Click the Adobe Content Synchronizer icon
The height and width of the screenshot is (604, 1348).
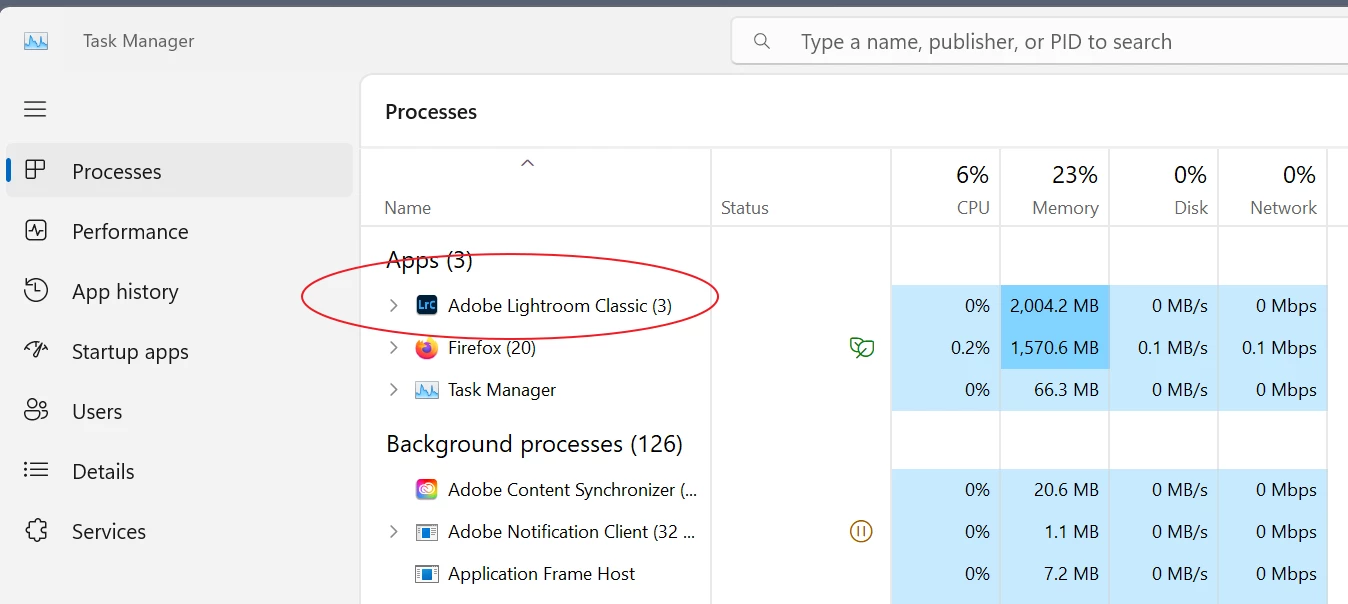tap(427, 490)
